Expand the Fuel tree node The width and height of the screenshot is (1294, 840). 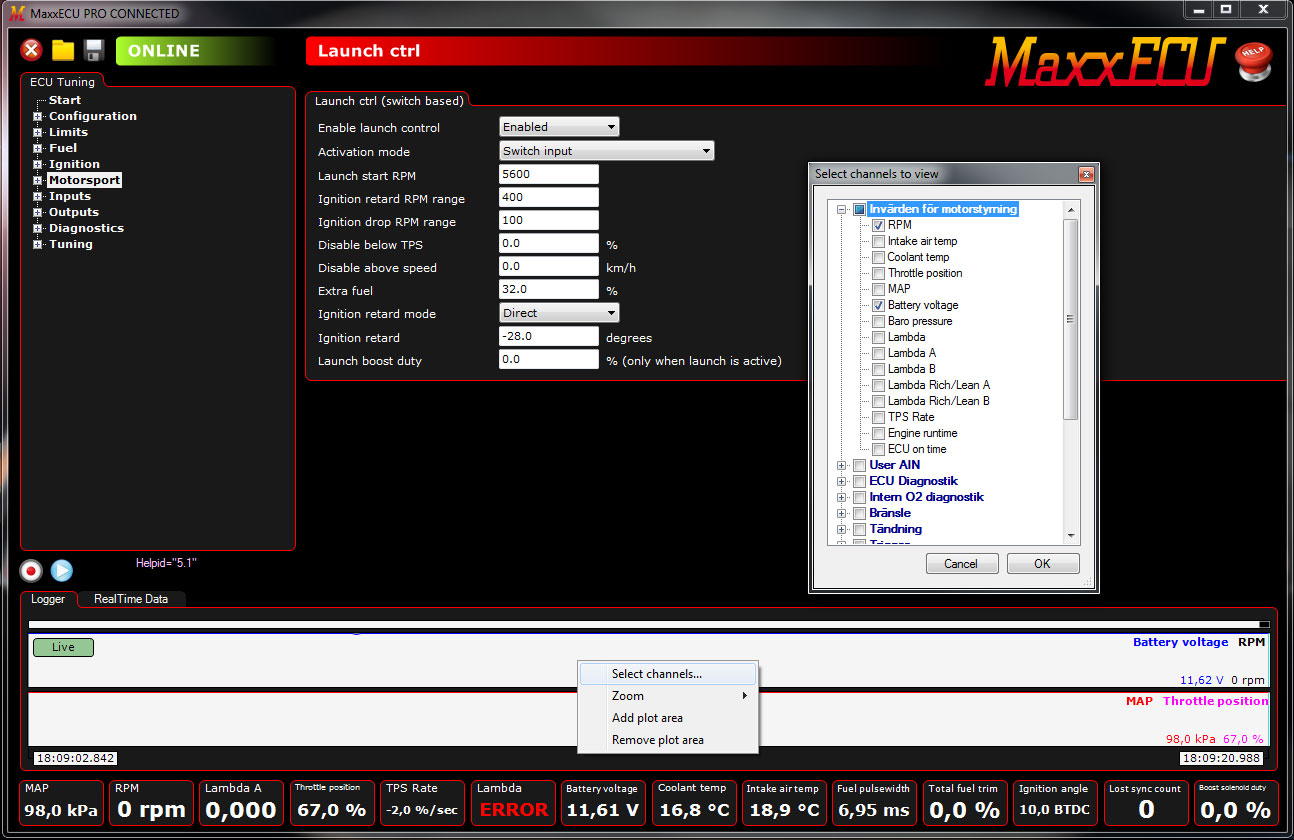click(38, 148)
